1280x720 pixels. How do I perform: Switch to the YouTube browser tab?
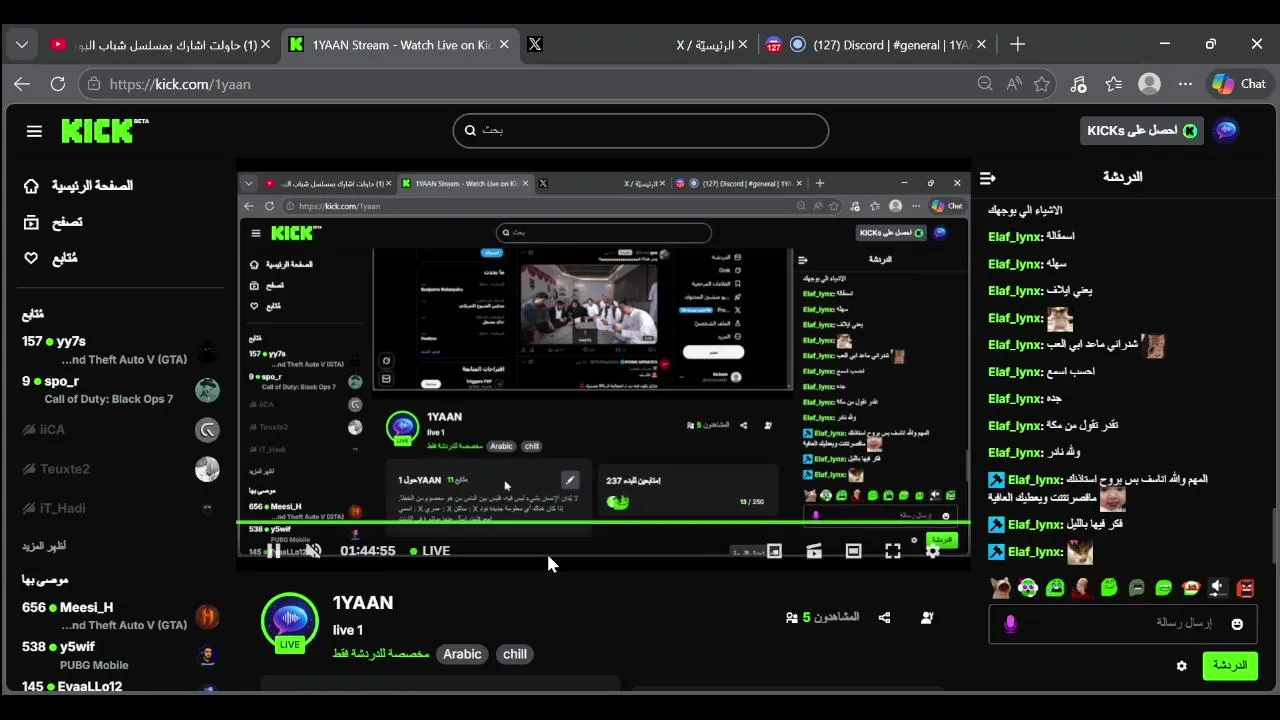pyautogui.click(x=160, y=44)
